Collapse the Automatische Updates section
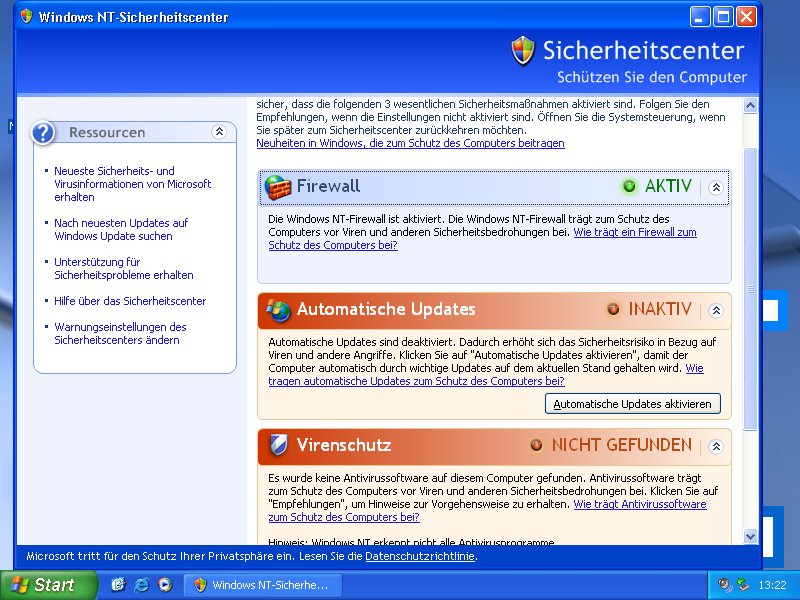 (716, 310)
